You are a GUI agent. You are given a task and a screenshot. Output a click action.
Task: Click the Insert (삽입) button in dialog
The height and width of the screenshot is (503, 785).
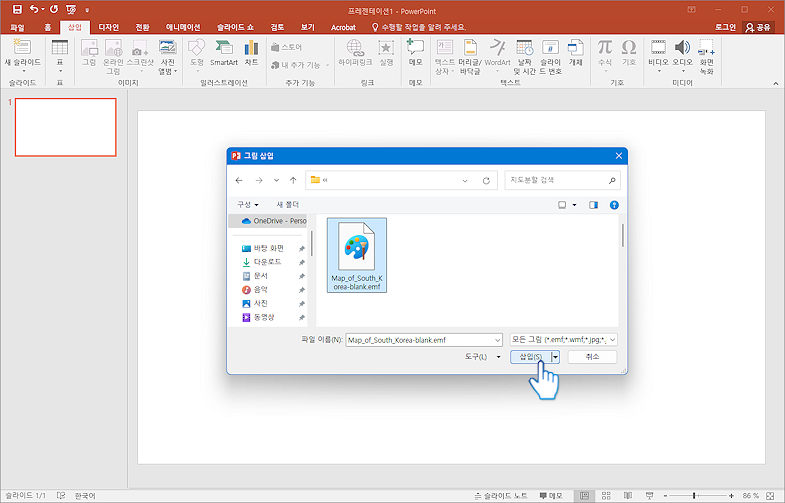[x=531, y=357]
